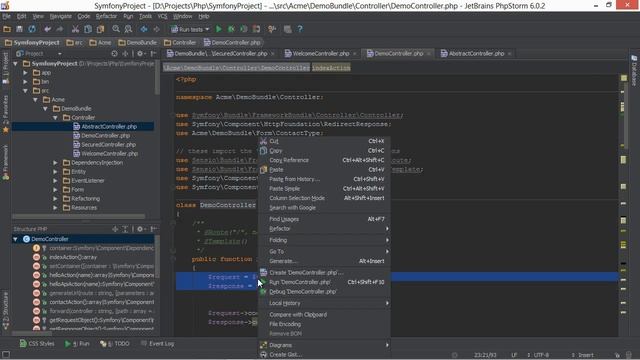
Task: Click the Run with coverage icon
Action: coord(244,29)
